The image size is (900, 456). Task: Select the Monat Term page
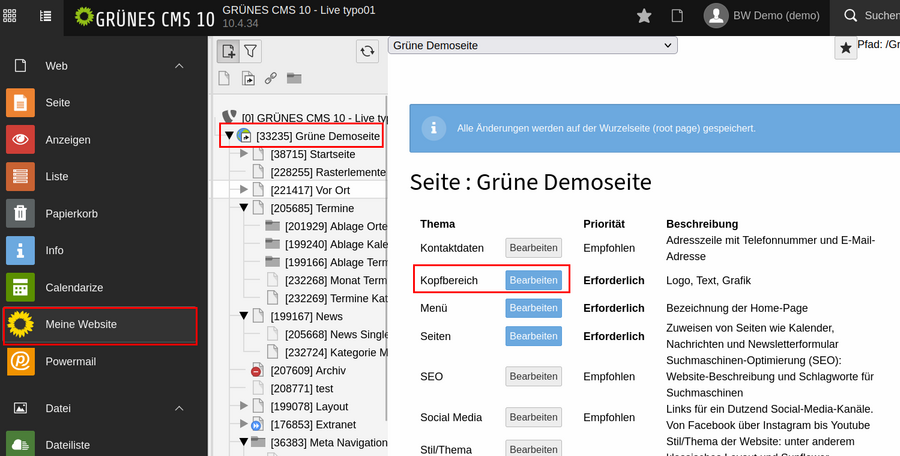point(336,280)
